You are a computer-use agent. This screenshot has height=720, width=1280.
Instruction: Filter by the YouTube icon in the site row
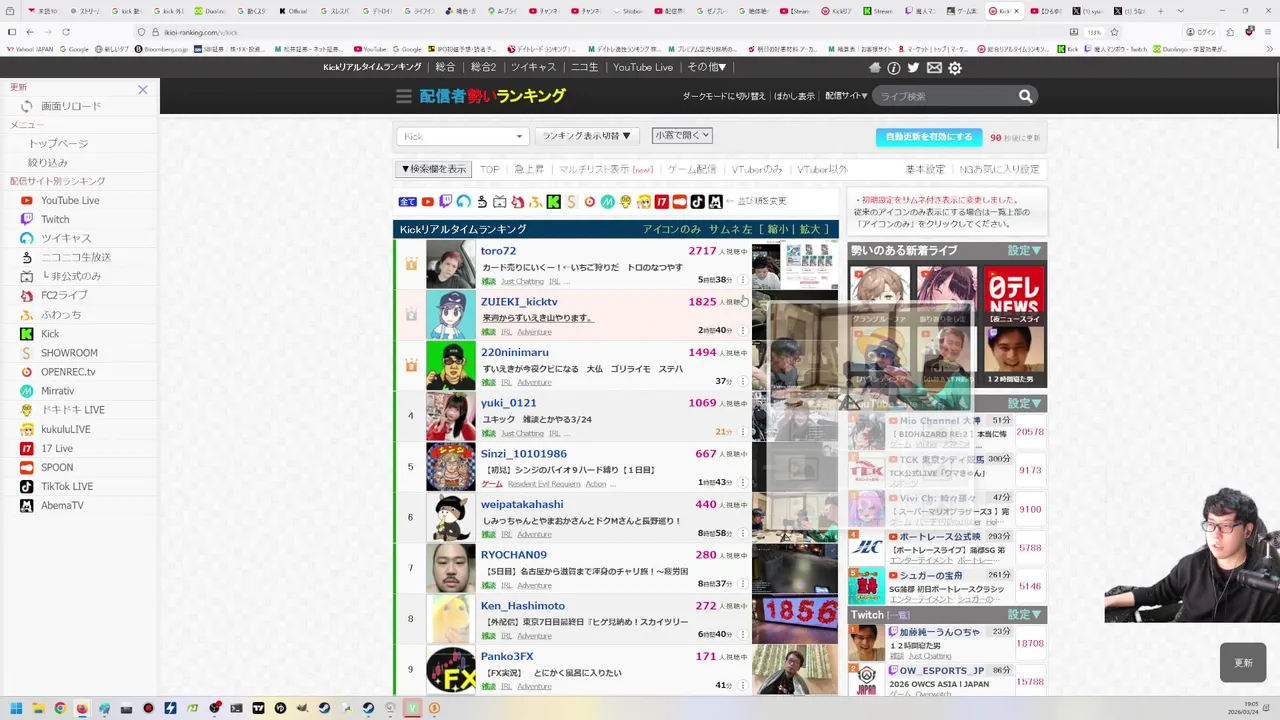(x=427, y=201)
